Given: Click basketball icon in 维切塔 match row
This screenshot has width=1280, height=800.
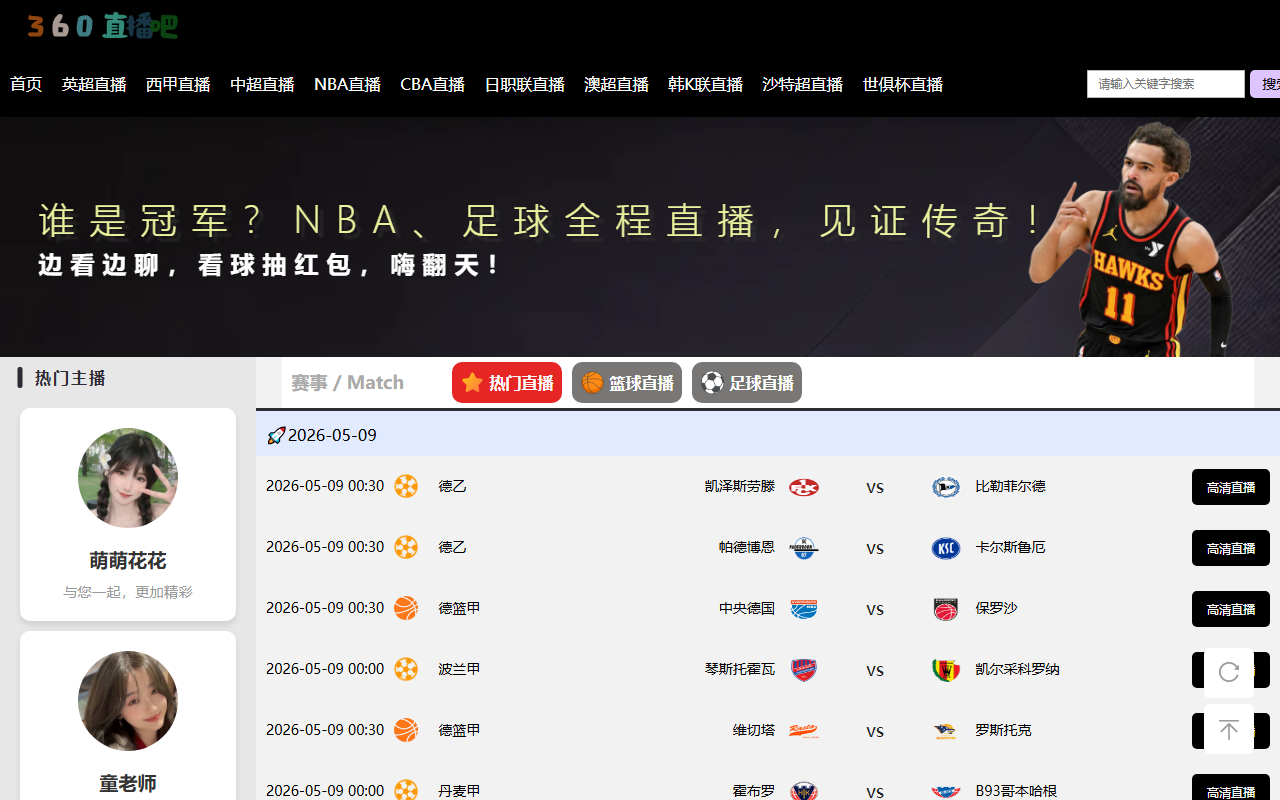Looking at the screenshot, I should tap(406, 730).
